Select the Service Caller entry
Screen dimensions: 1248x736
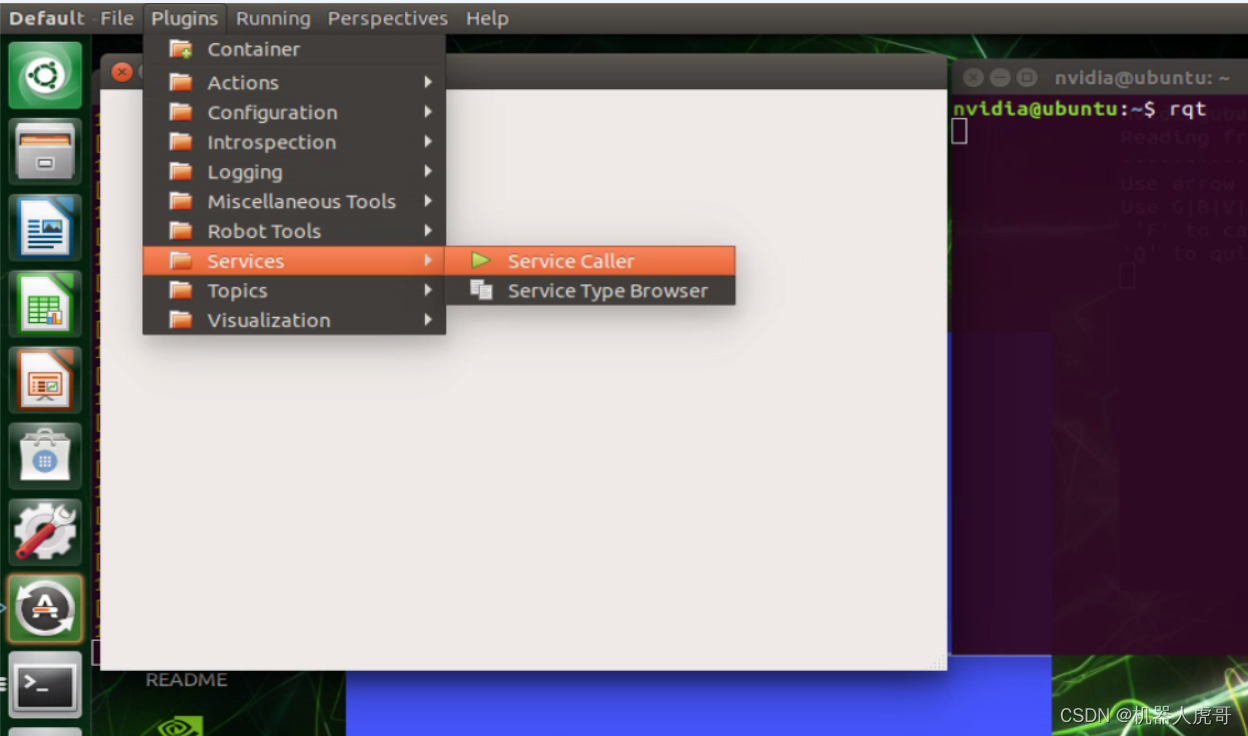570,260
